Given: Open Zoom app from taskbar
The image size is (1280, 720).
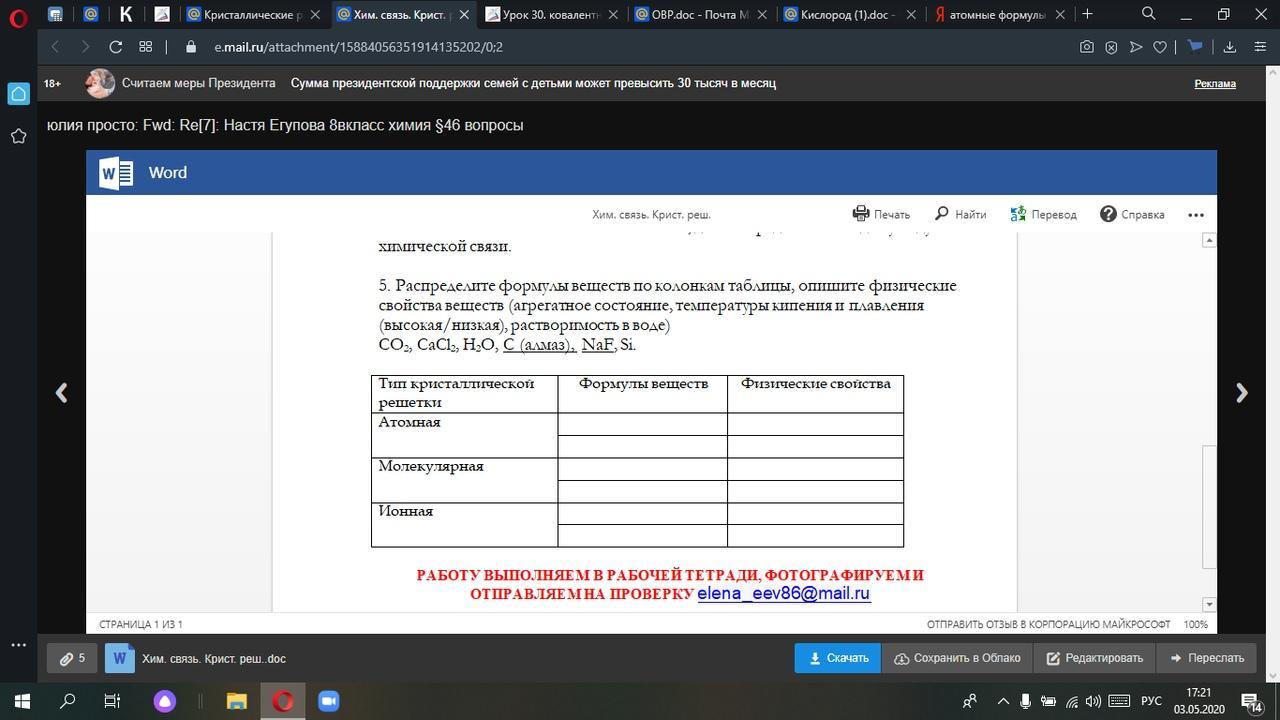Looking at the screenshot, I should (328, 701).
